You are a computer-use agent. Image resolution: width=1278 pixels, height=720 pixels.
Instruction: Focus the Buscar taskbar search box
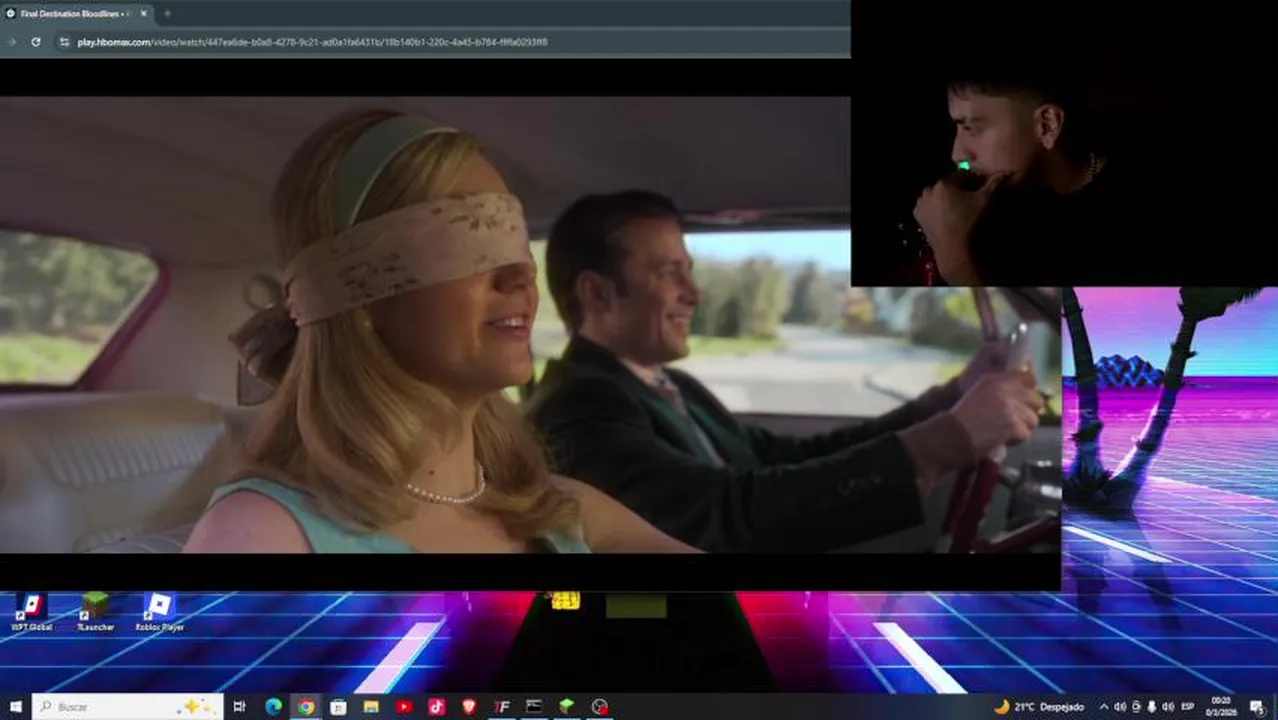(x=128, y=706)
